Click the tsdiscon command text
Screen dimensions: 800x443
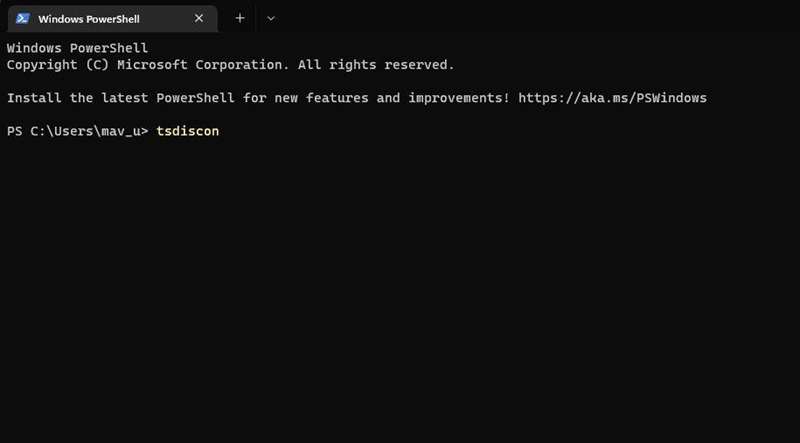tap(187, 131)
